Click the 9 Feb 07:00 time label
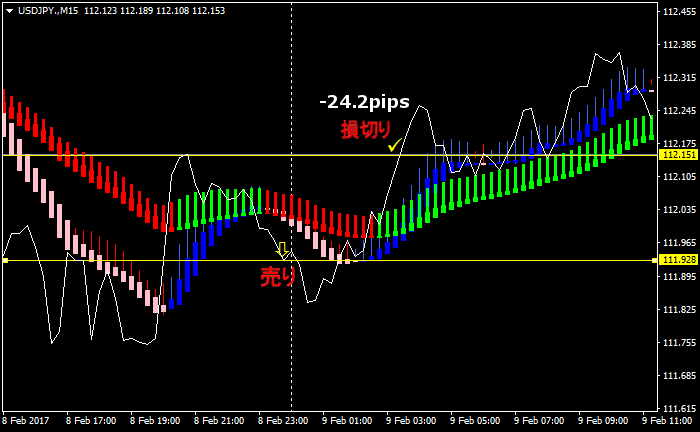700x432 pixels. 539,421
